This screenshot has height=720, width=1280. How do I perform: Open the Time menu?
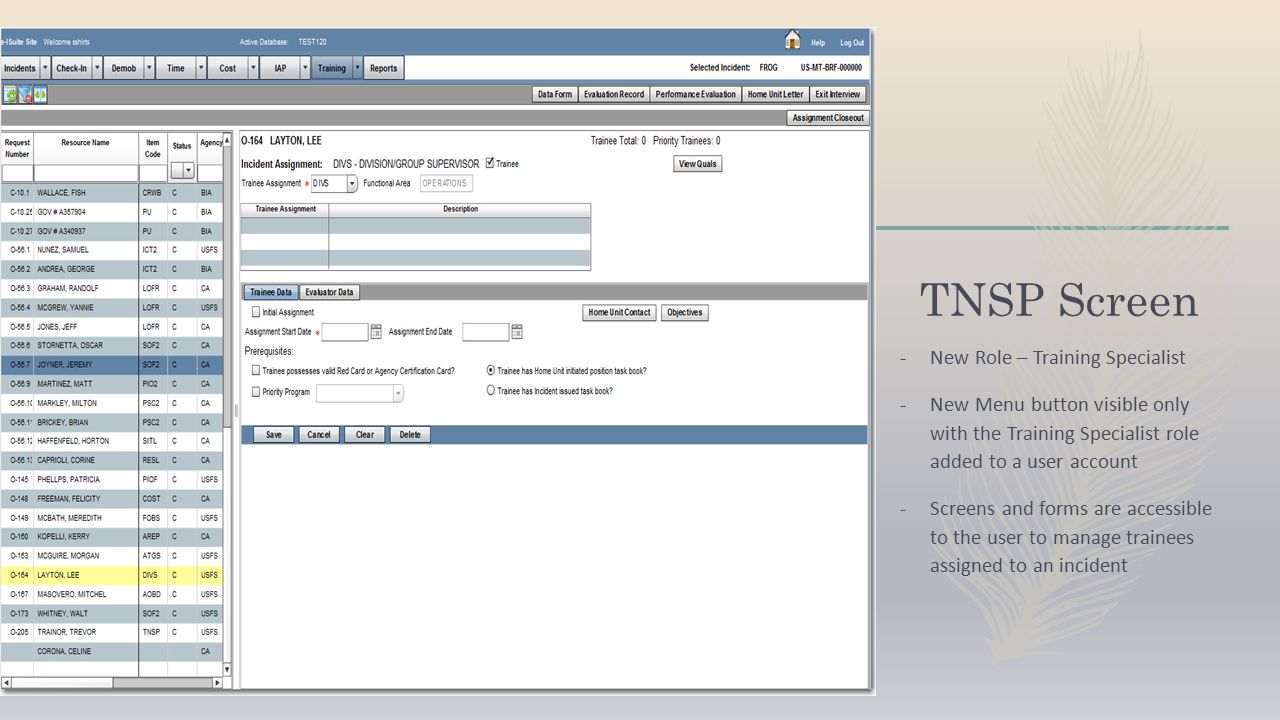tap(176, 68)
